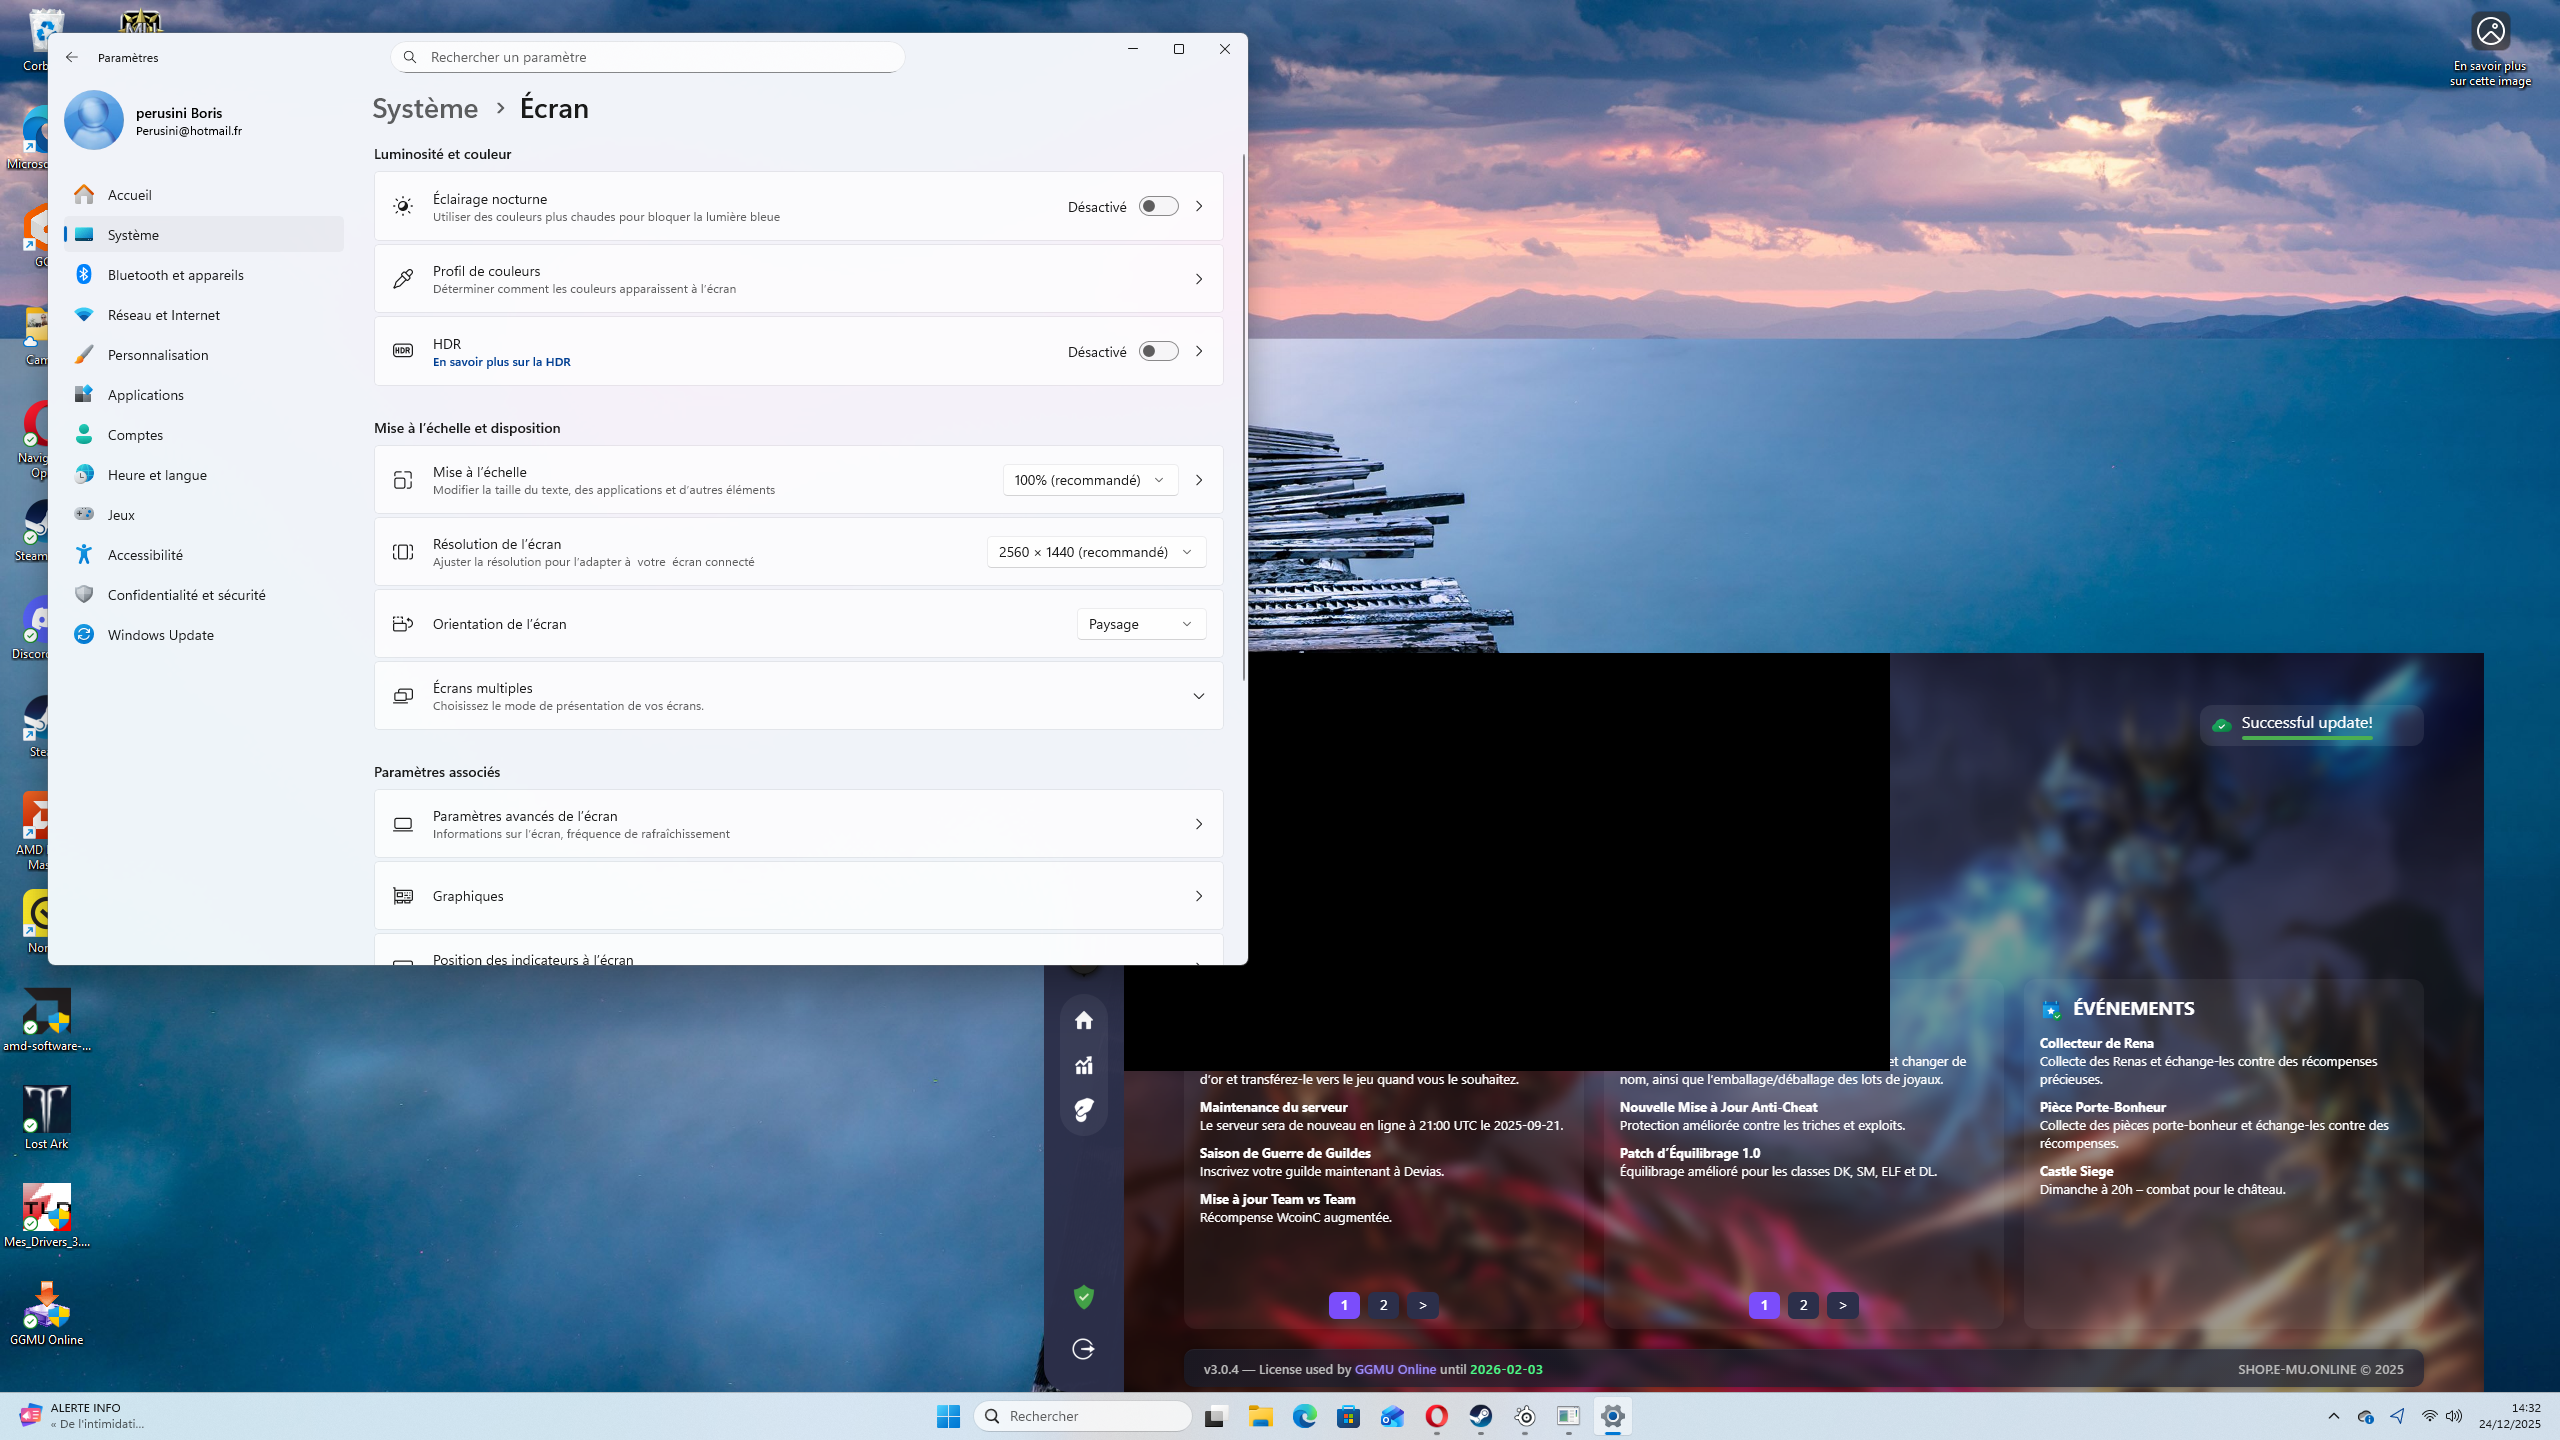This screenshot has width=2560, height=1440.
Task: Open Steam from the taskbar
Action: [x=1480, y=1416]
